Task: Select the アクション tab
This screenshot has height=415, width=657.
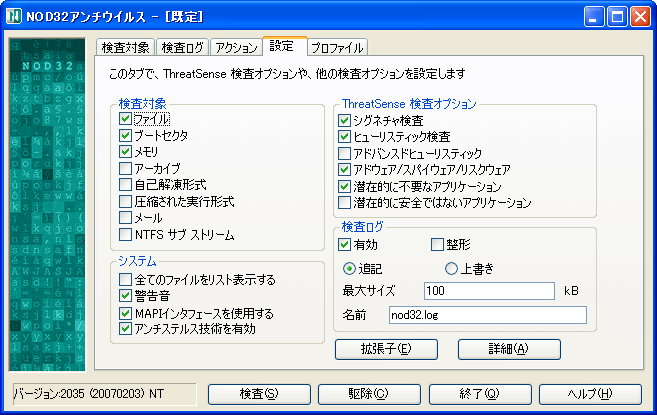Action: (236, 47)
